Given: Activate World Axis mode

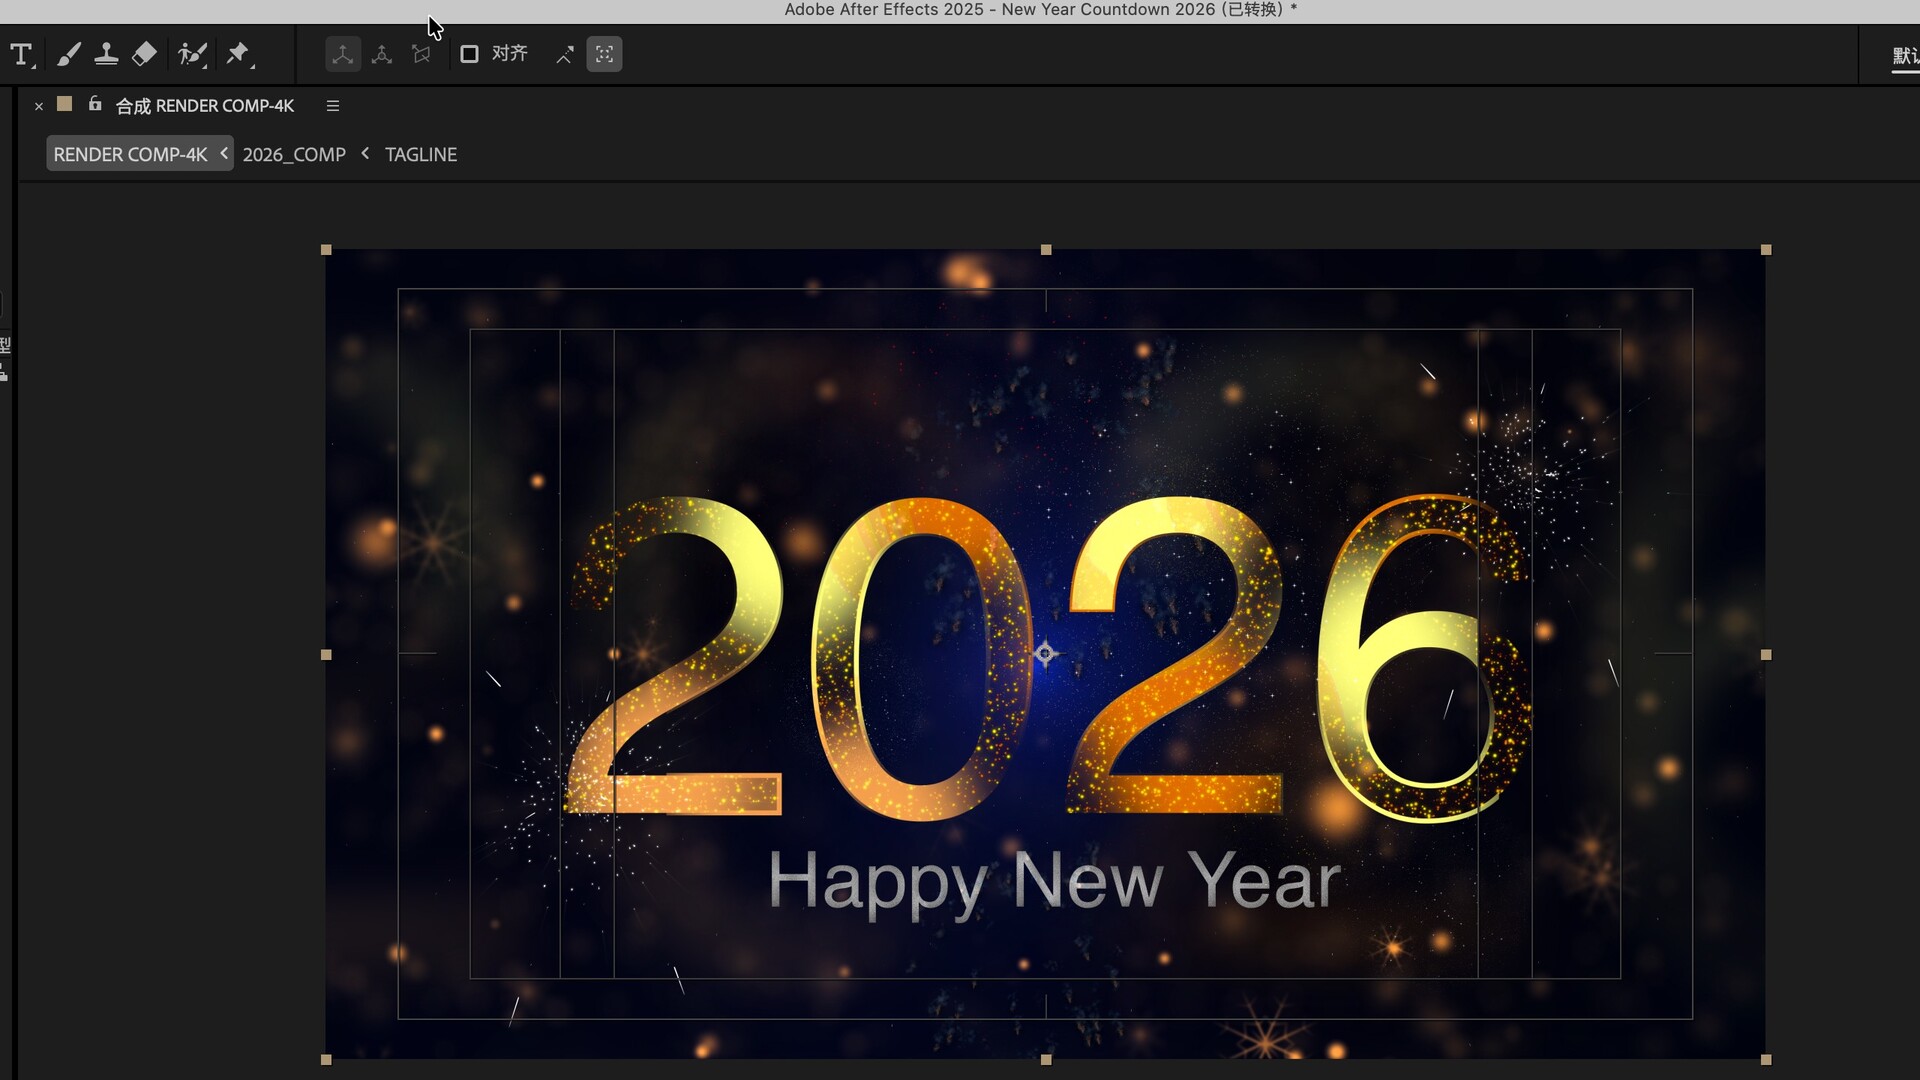Looking at the screenshot, I should point(383,54).
